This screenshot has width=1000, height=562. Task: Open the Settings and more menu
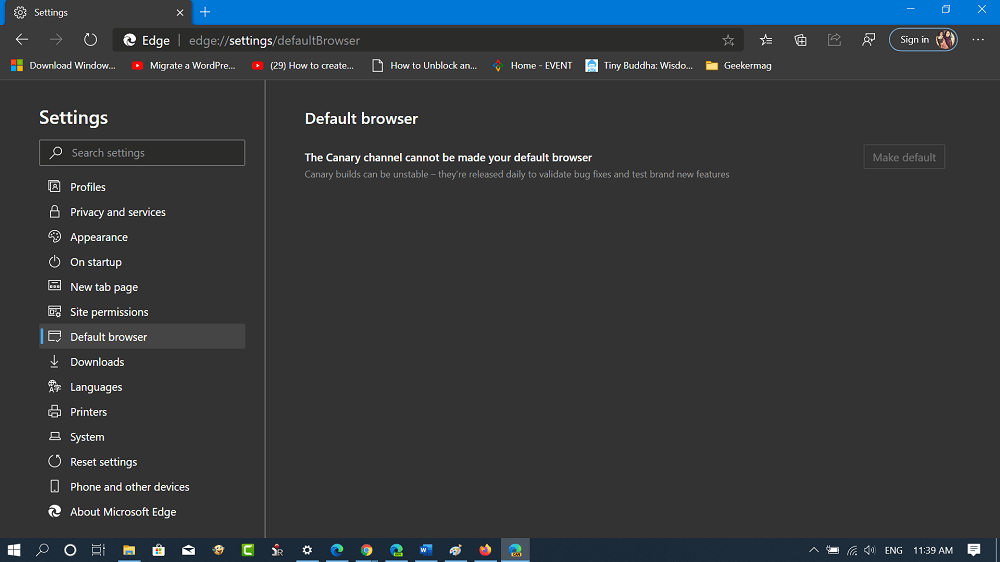[978, 40]
